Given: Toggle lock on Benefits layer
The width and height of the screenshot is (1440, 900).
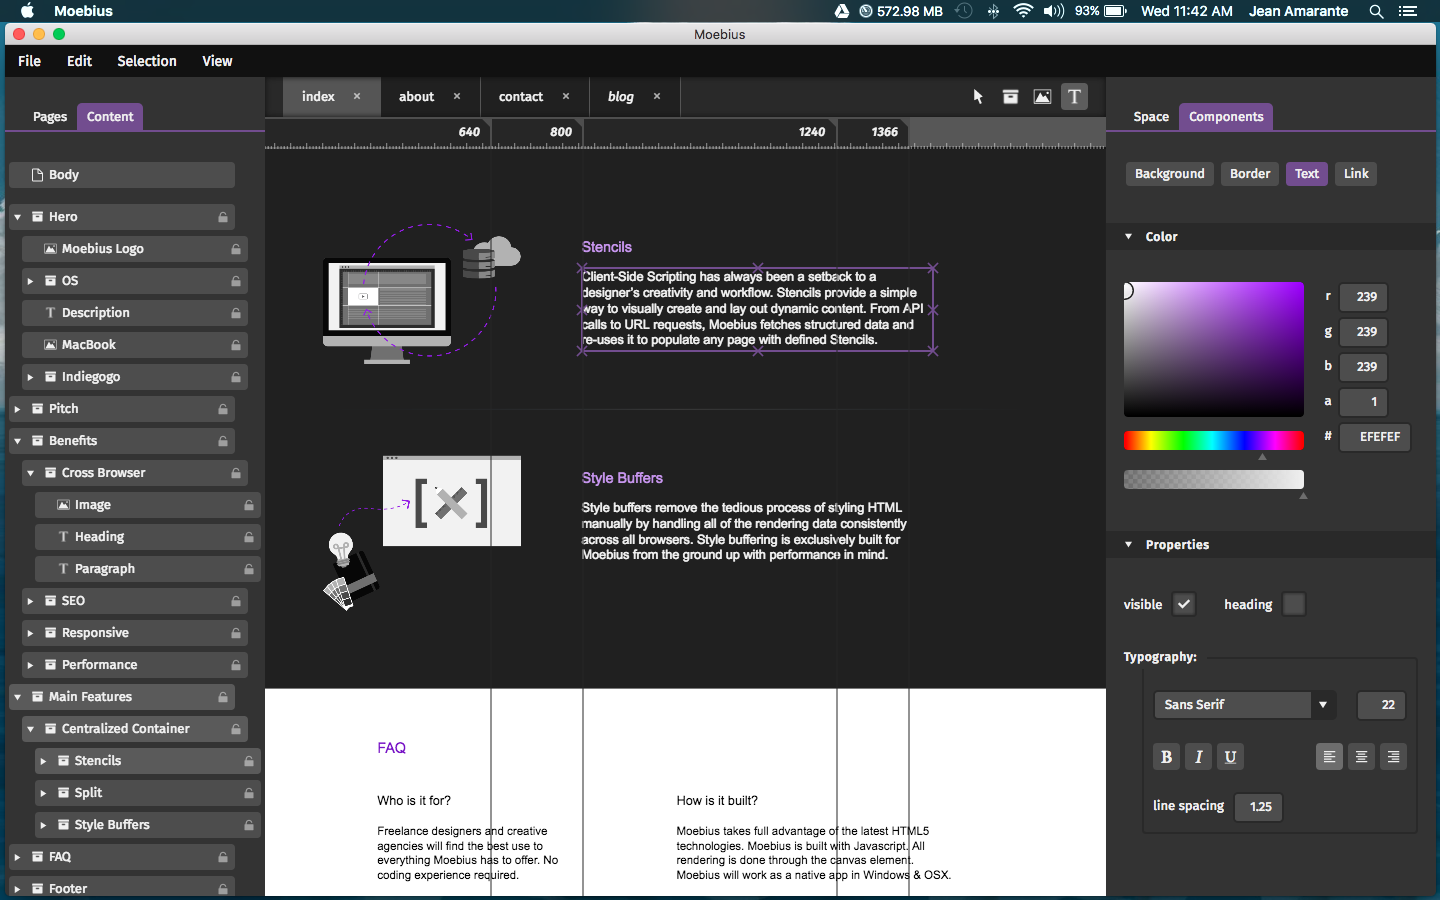Looking at the screenshot, I should click(x=223, y=441).
